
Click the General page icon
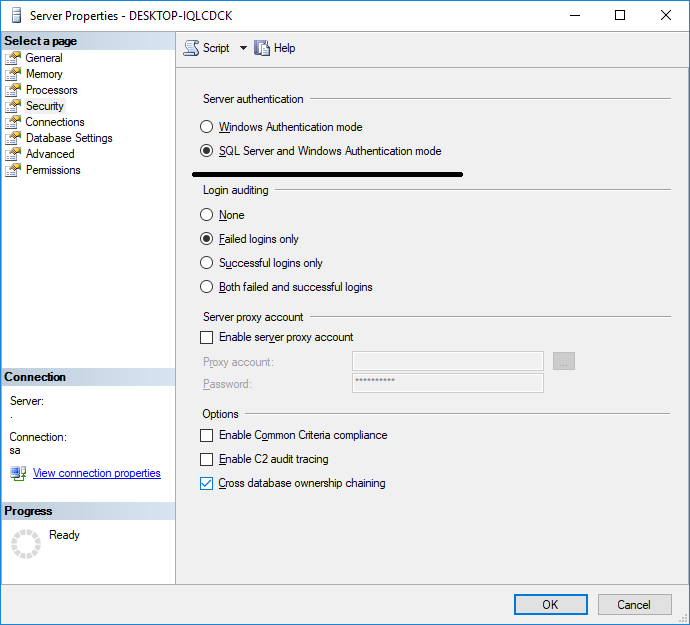tap(13, 58)
